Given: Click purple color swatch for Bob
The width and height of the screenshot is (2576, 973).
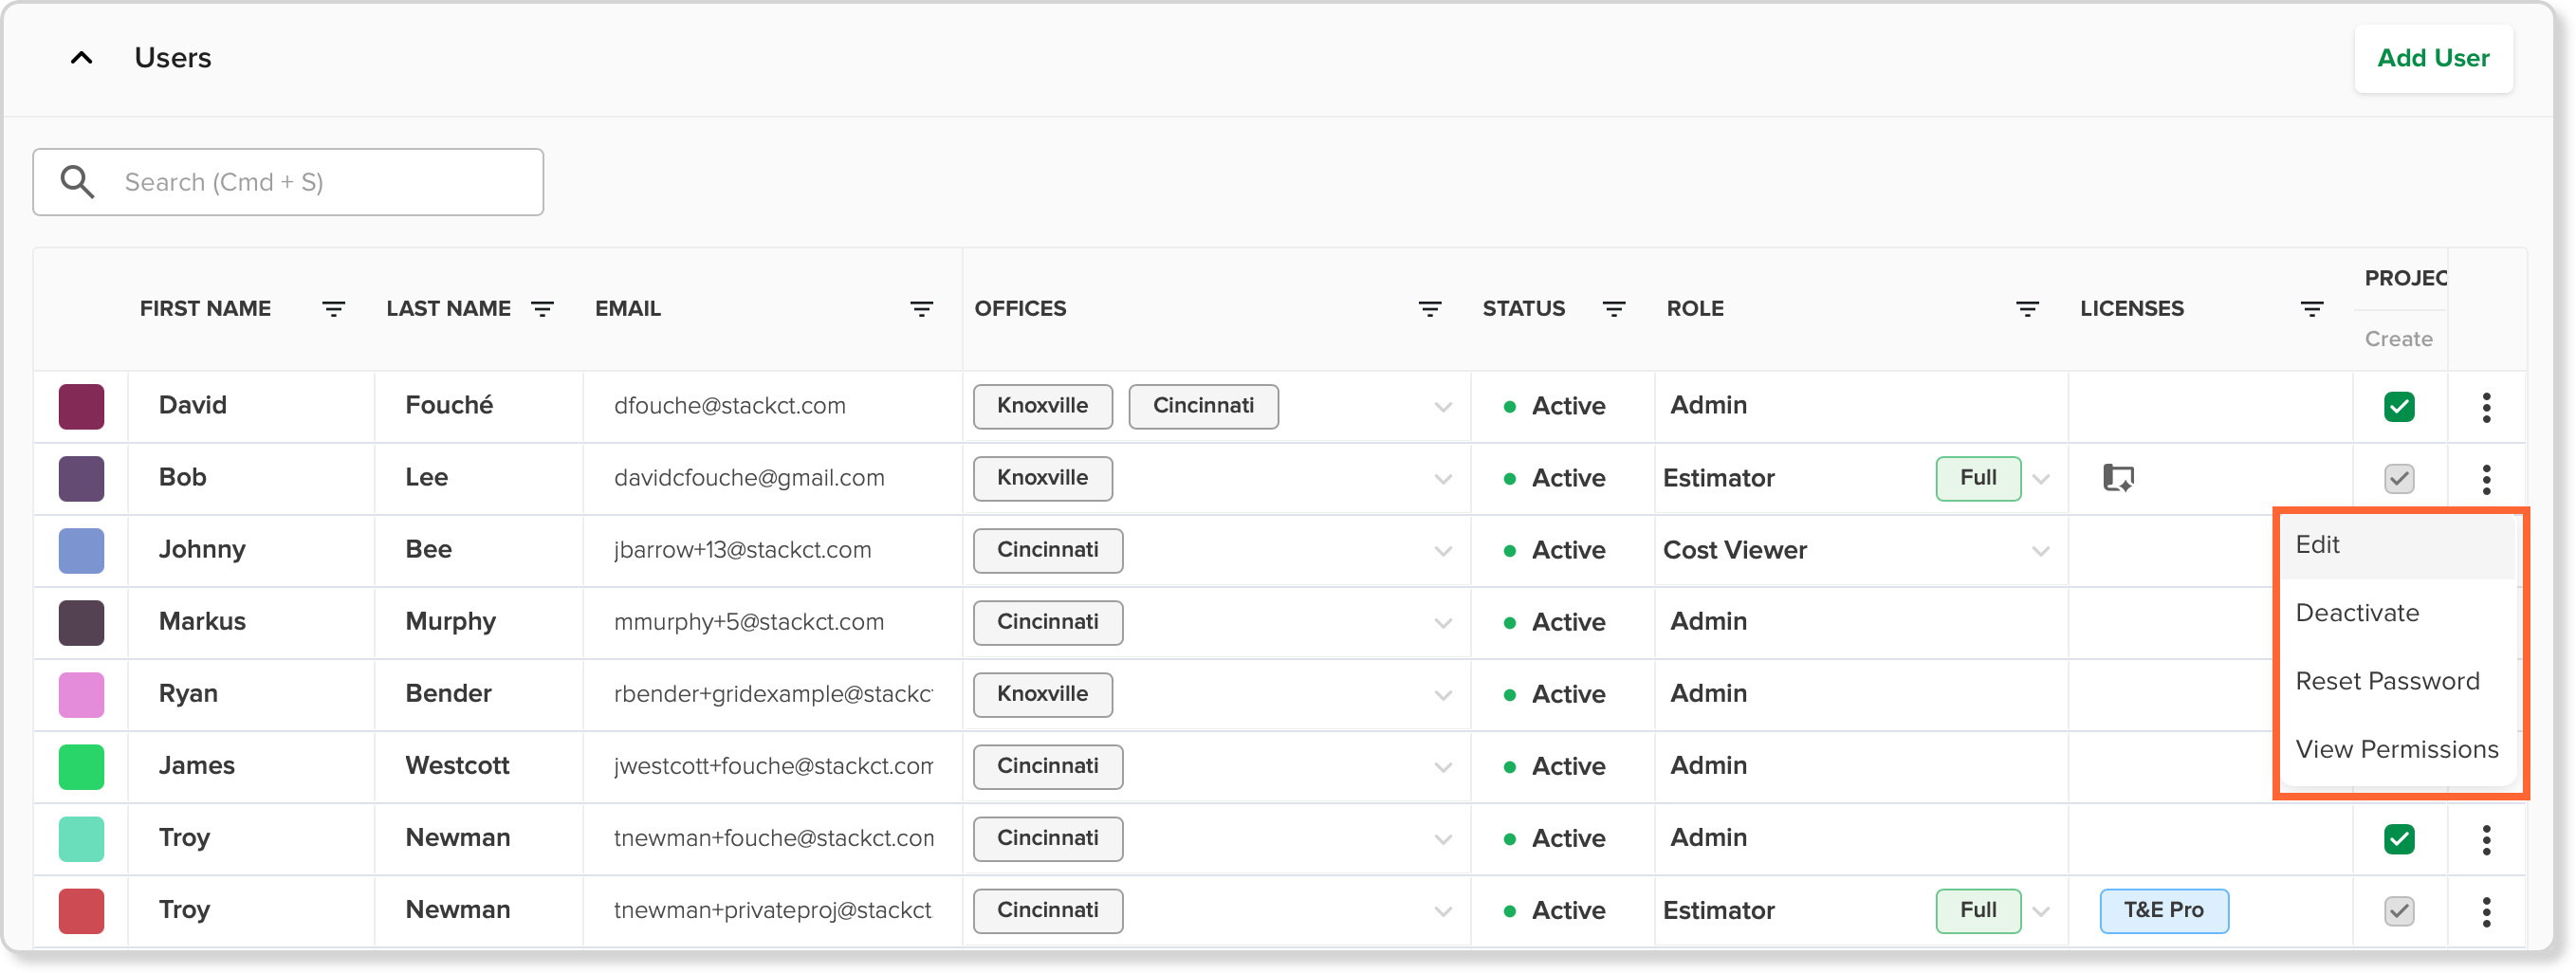Looking at the screenshot, I should pos(81,478).
